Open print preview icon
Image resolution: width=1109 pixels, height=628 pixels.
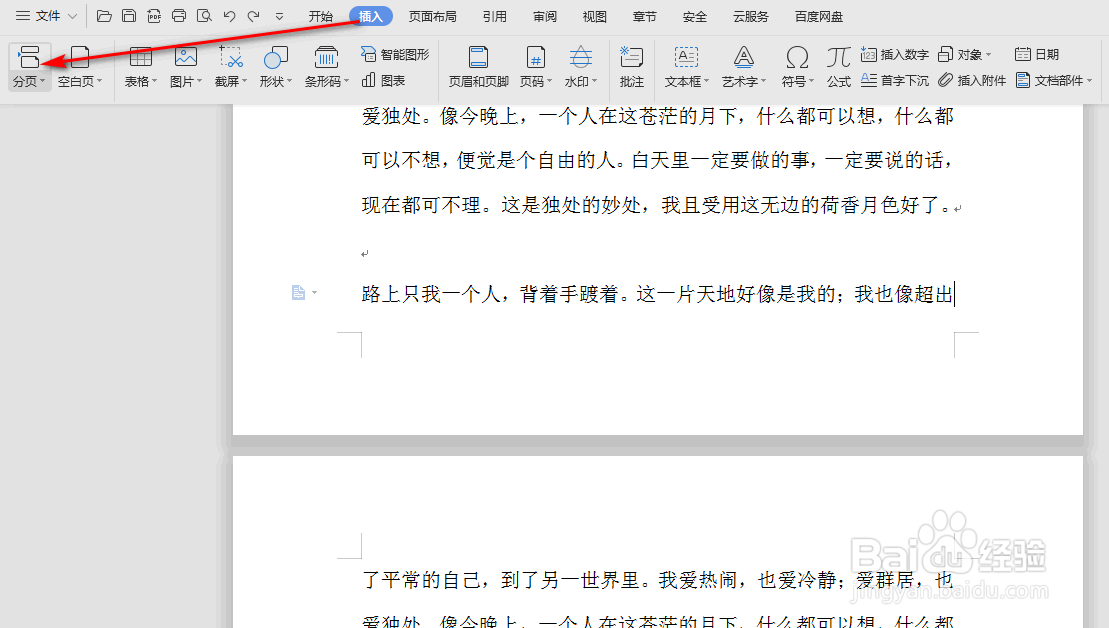point(204,16)
